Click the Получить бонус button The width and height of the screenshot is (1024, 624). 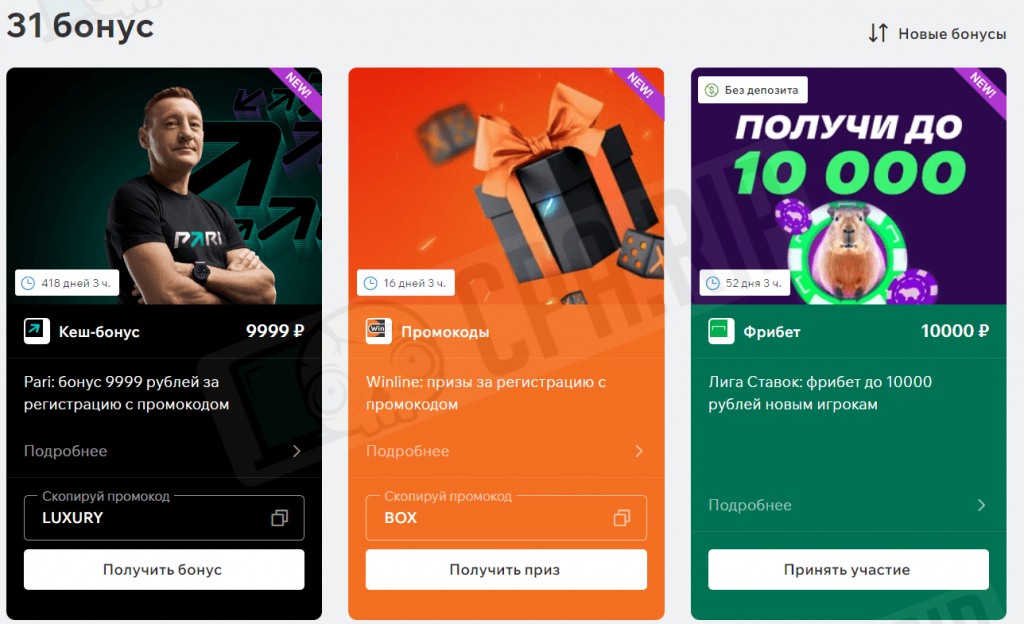point(164,569)
